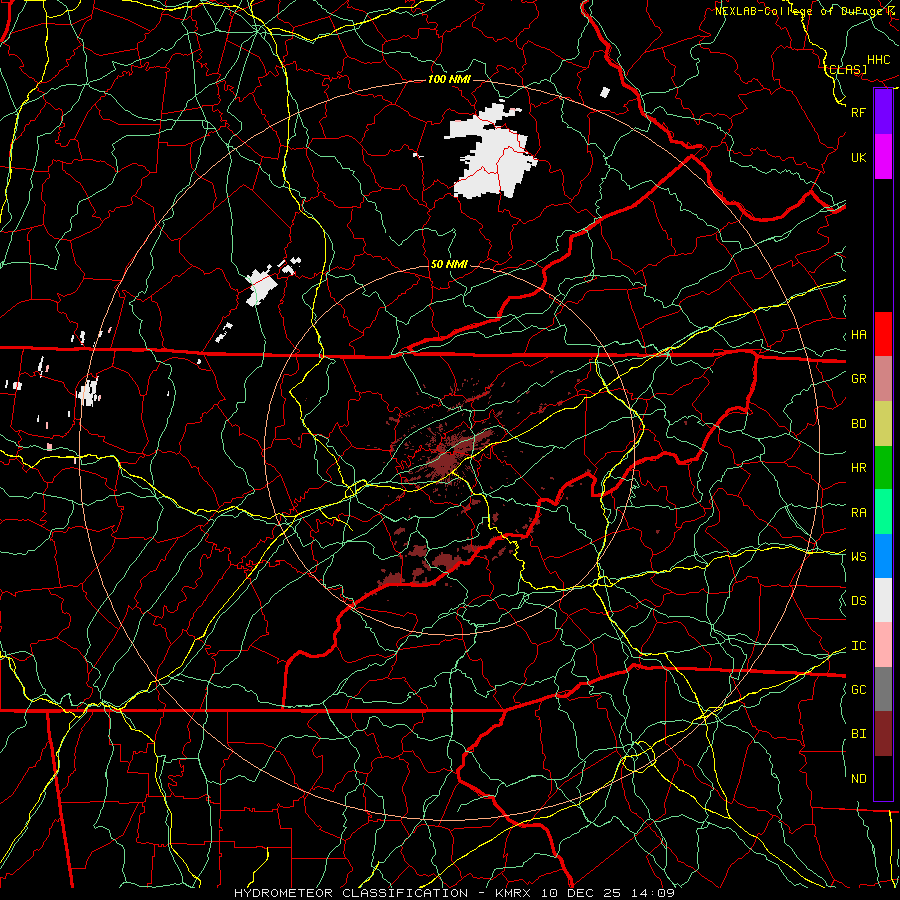The image size is (900, 900).
Task: Select the HR legend label
Action: click(x=858, y=468)
